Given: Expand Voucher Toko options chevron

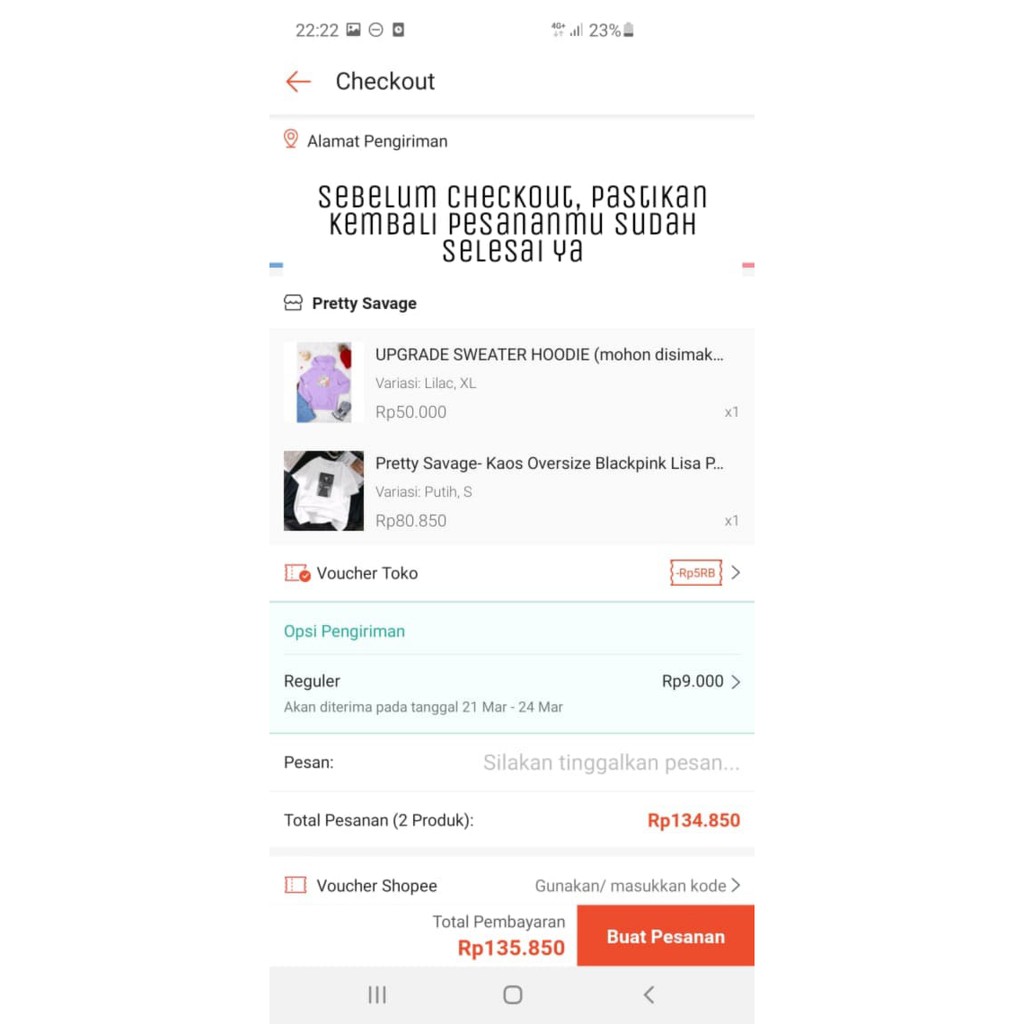Looking at the screenshot, I should tap(736, 573).
